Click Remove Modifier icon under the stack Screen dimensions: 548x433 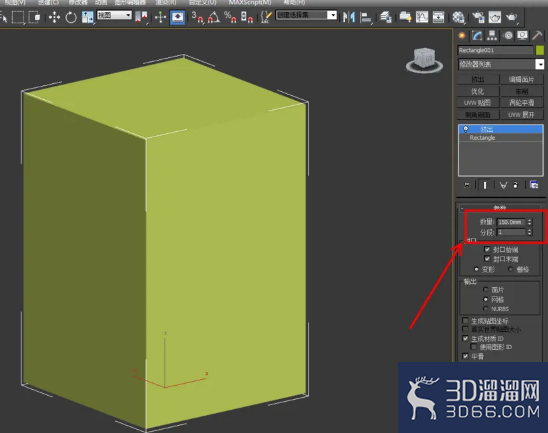click(x=515, y=185)
